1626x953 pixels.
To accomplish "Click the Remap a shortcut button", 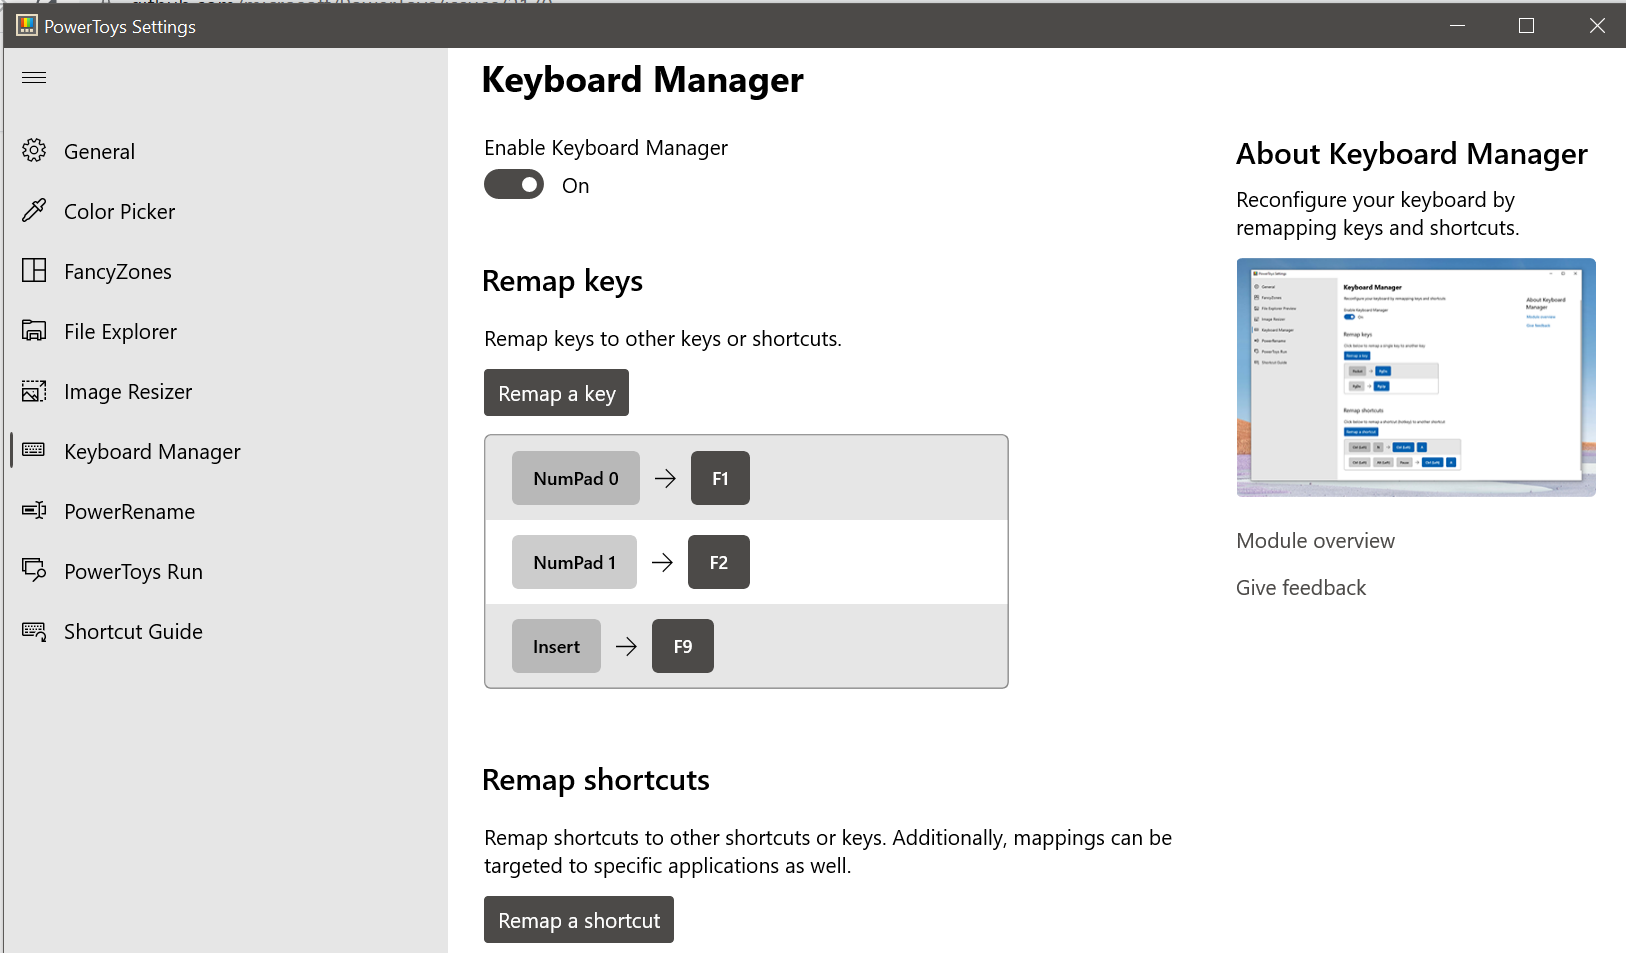I will click(579, 920).
